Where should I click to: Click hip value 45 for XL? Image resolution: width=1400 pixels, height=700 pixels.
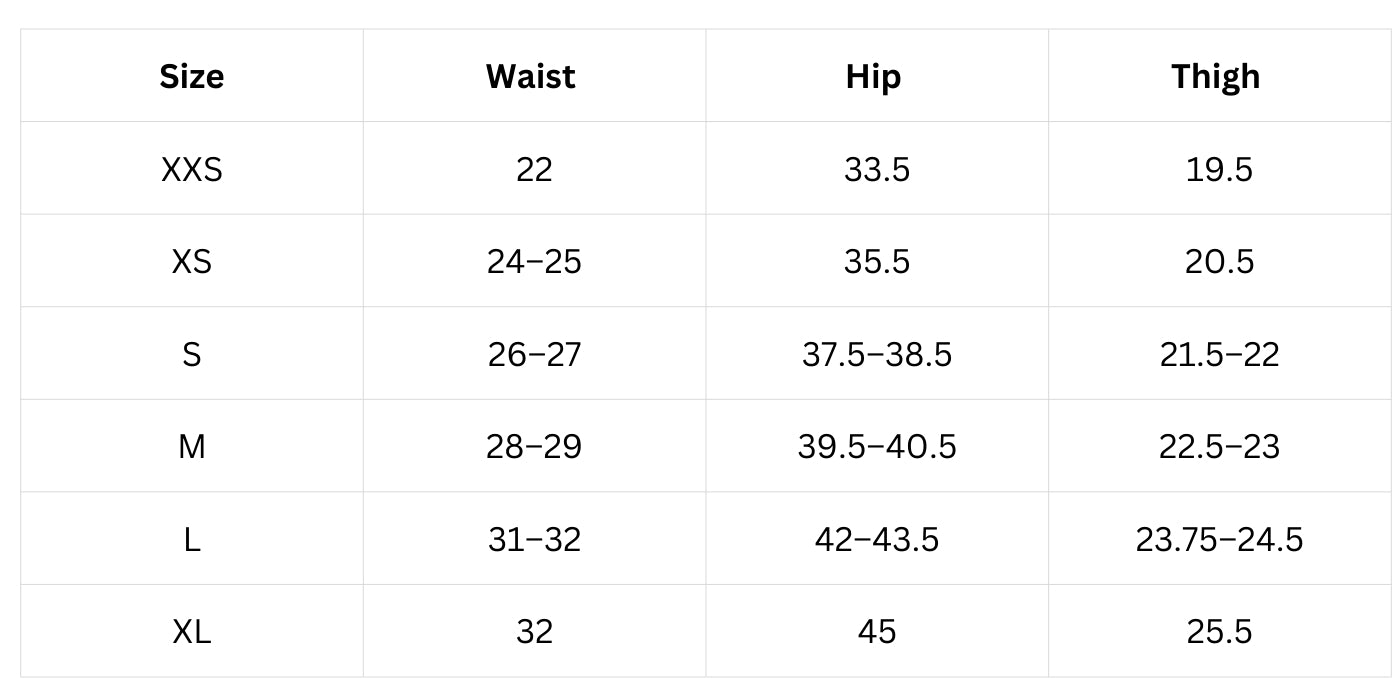click(877, 632)
